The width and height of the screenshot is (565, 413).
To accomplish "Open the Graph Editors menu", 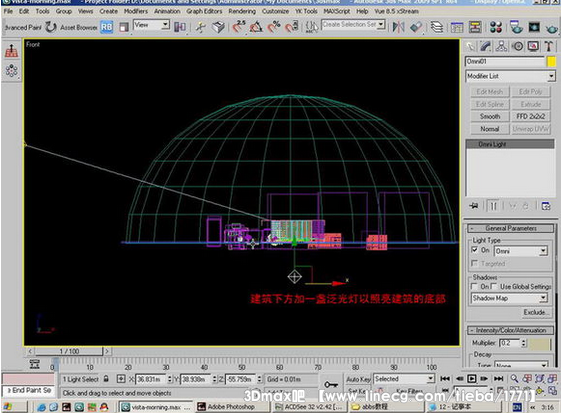I will (x=204, y=11).
